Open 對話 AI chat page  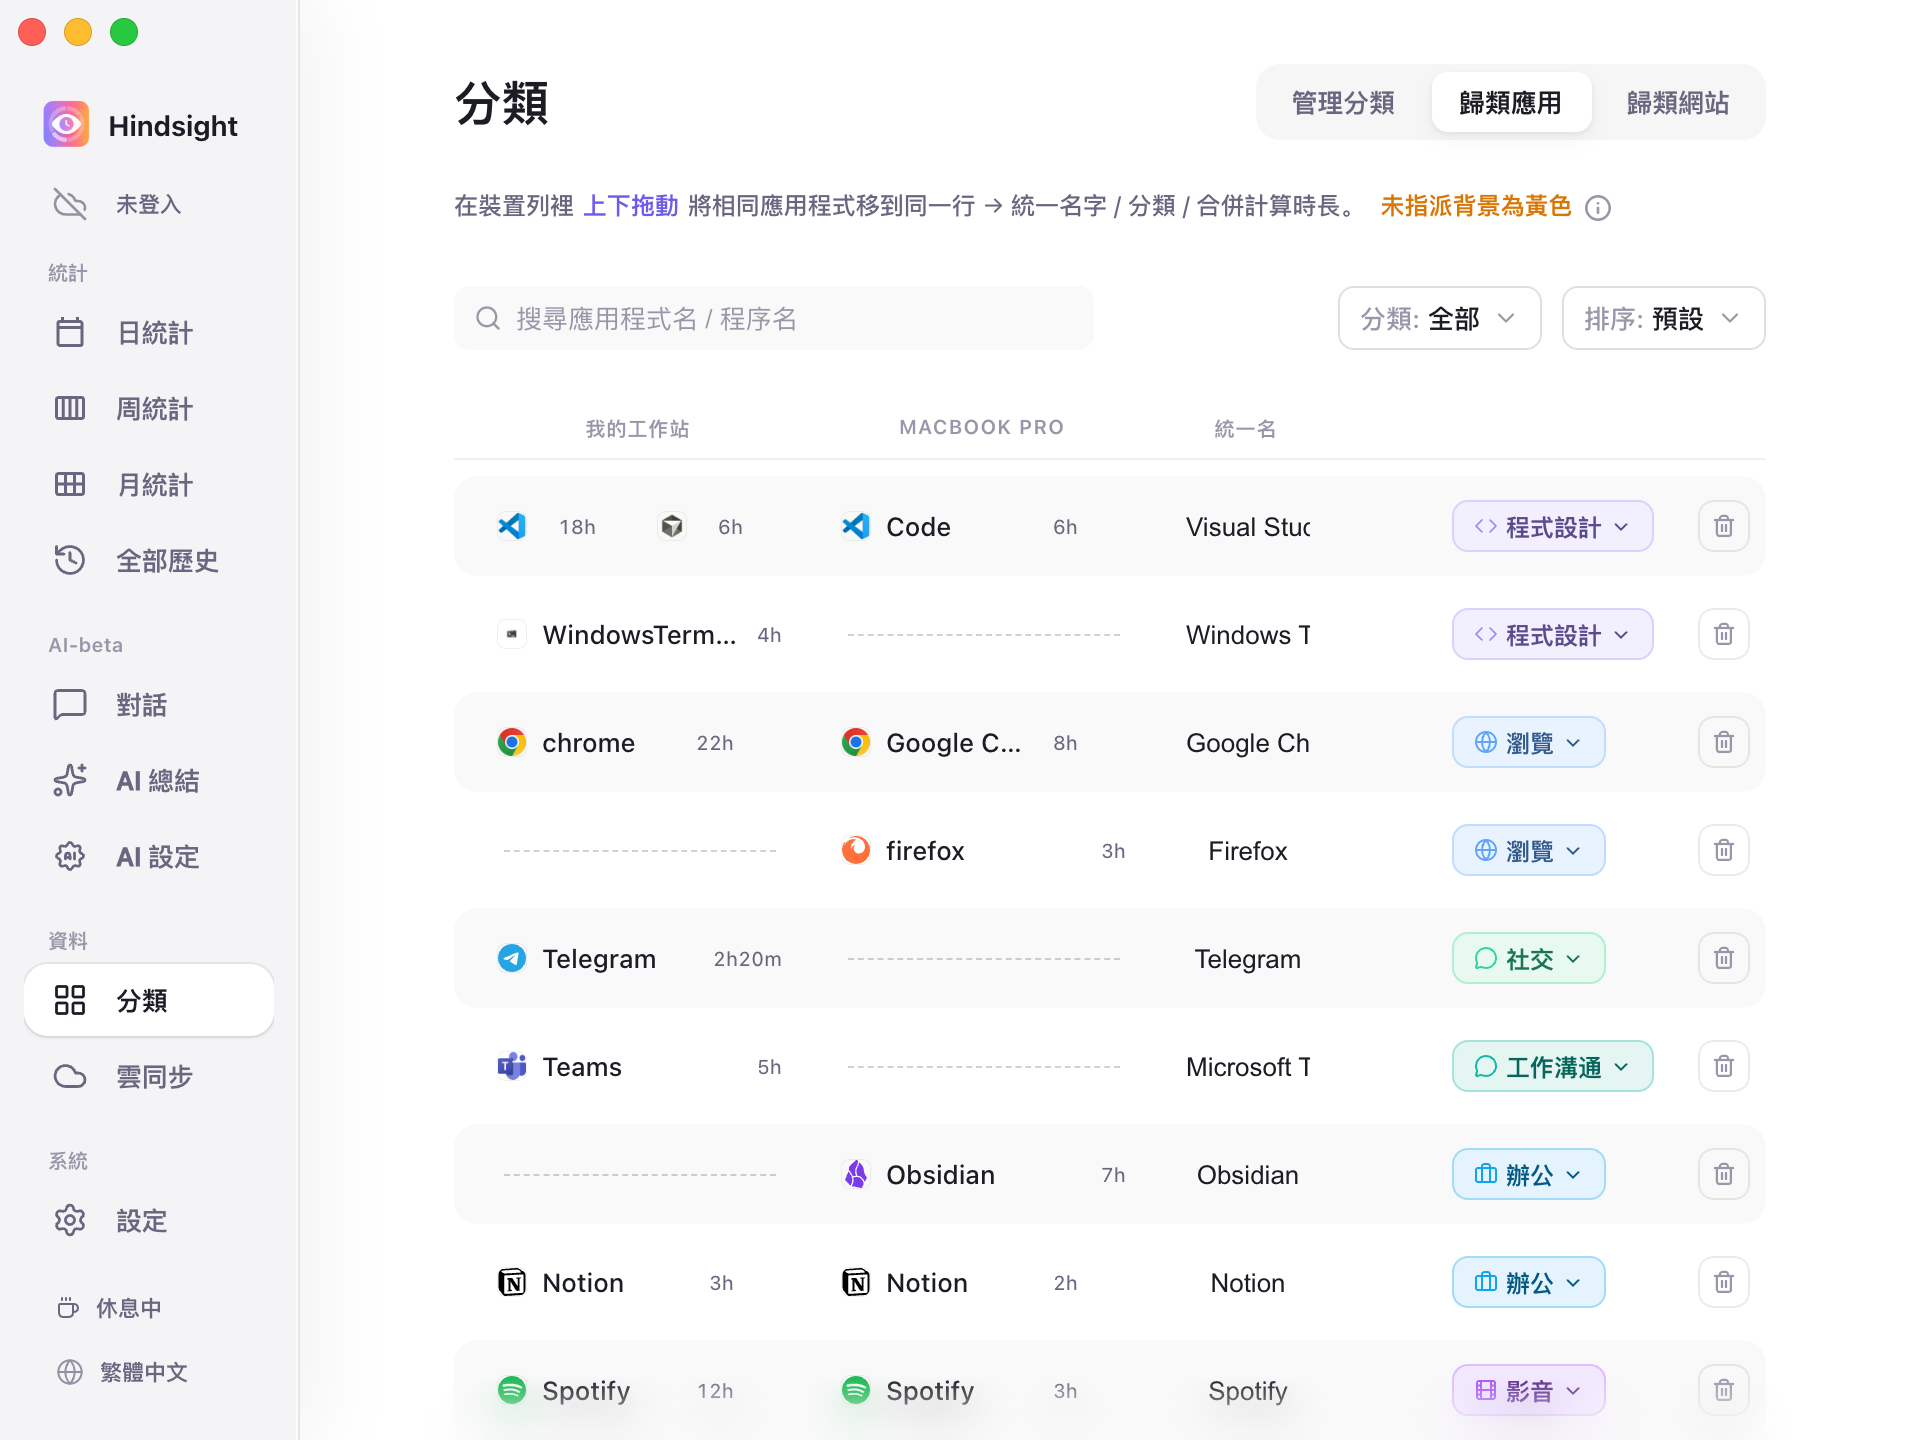pos(149,704)
